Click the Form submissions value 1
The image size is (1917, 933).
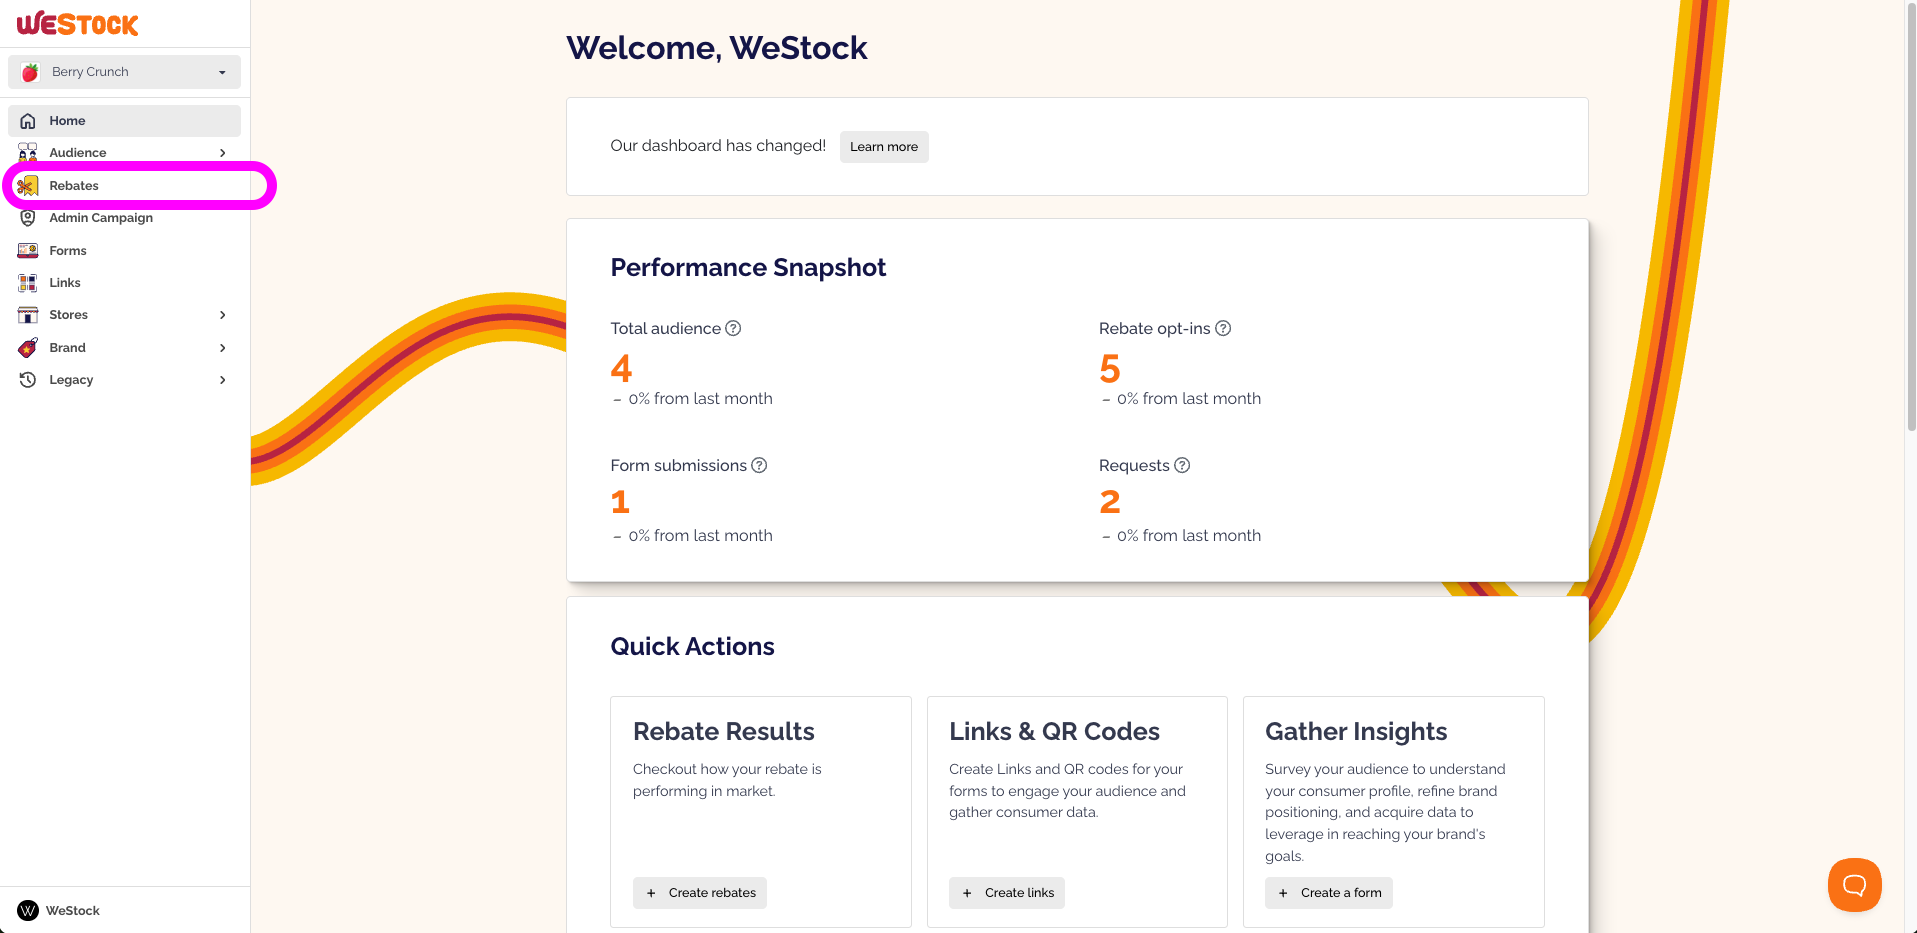[620, 502]
